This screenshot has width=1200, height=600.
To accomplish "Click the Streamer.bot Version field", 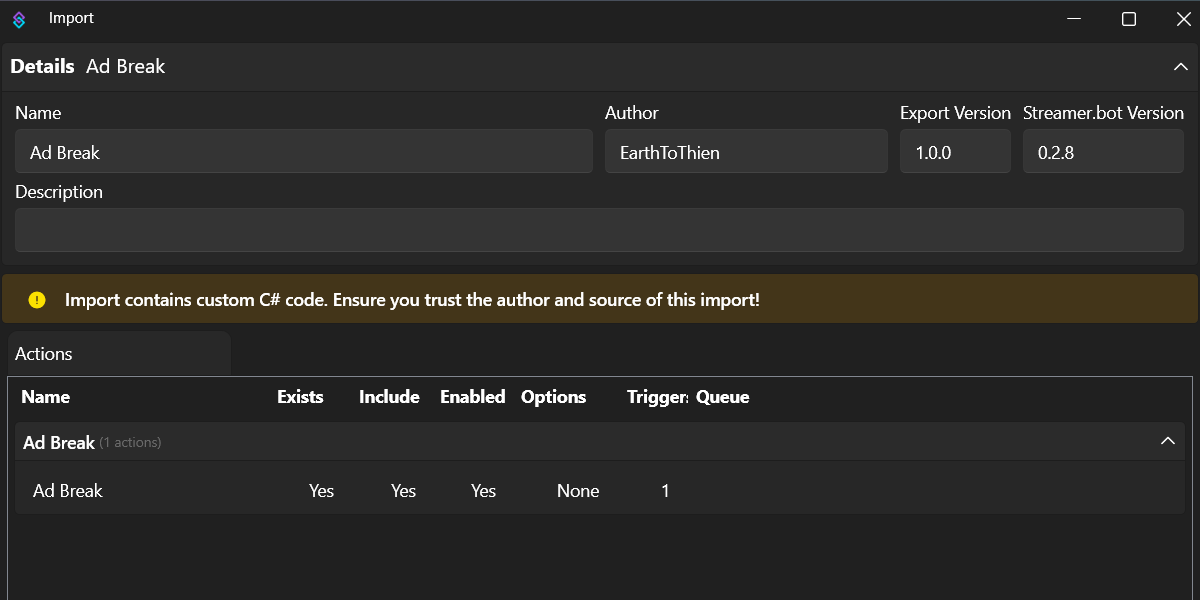I will [1102, 152].
